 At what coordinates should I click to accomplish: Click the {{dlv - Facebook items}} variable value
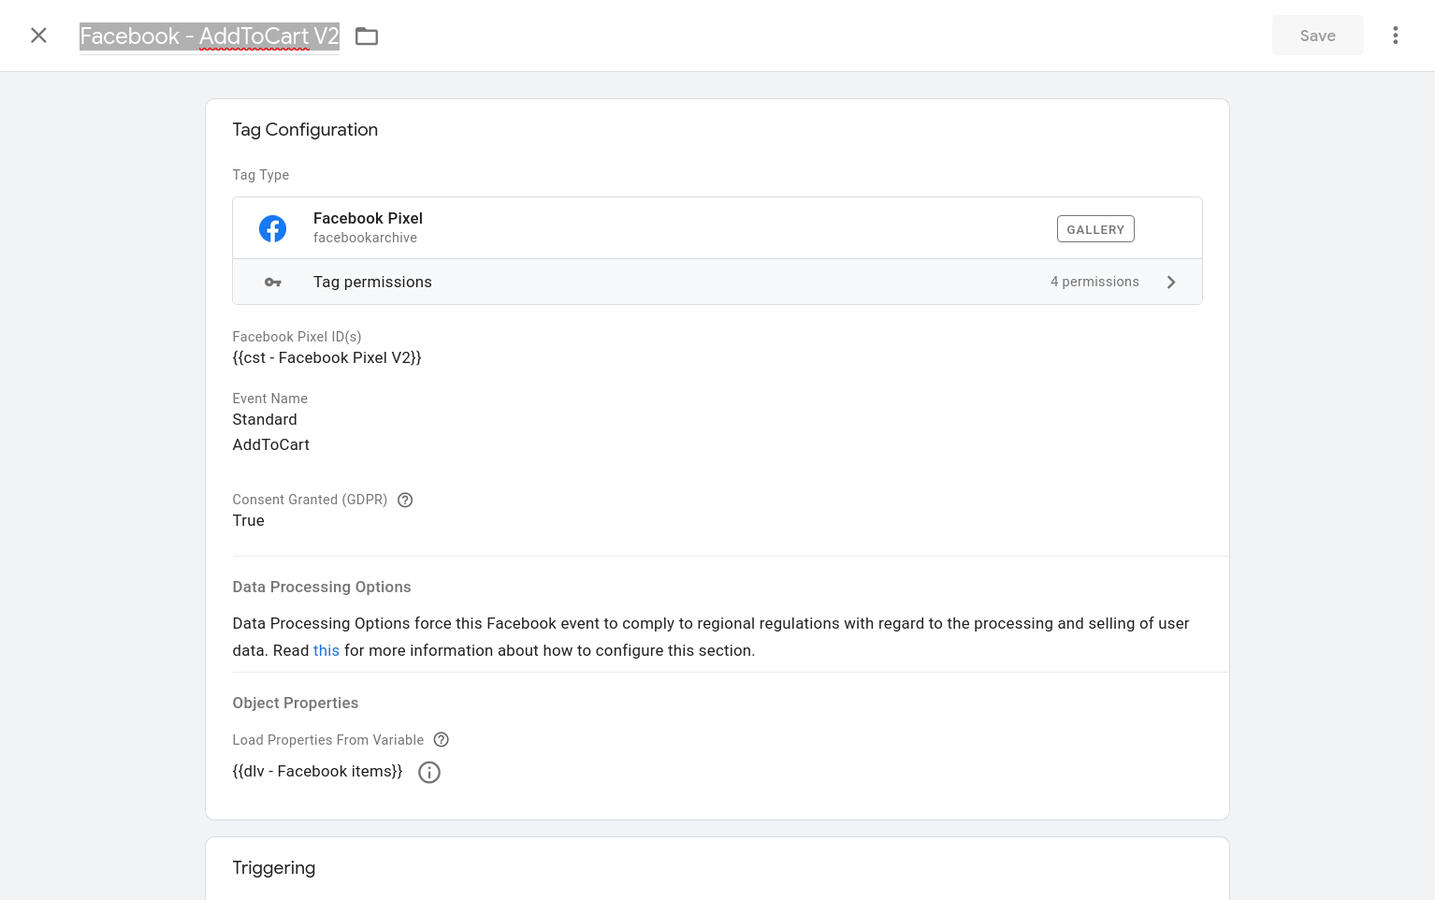[317, 772]
